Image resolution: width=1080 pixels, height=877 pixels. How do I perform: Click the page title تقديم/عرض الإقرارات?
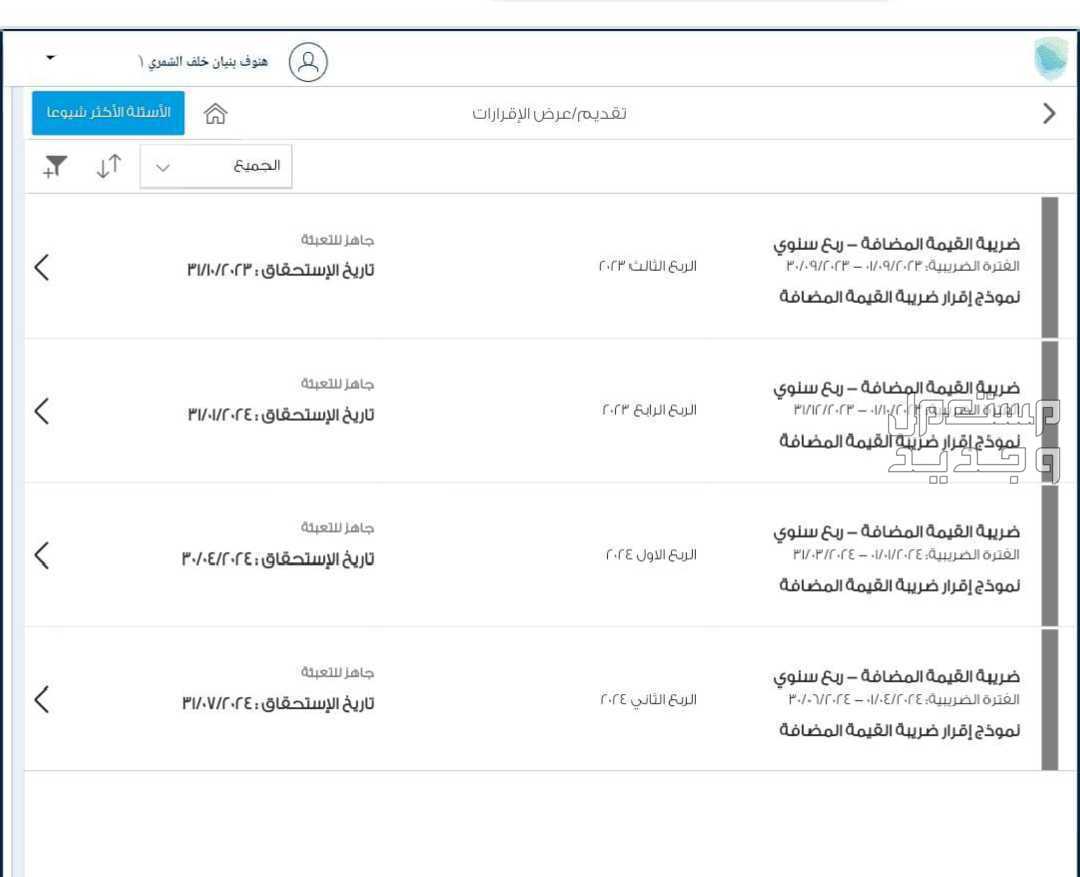(x=550, y=114)
